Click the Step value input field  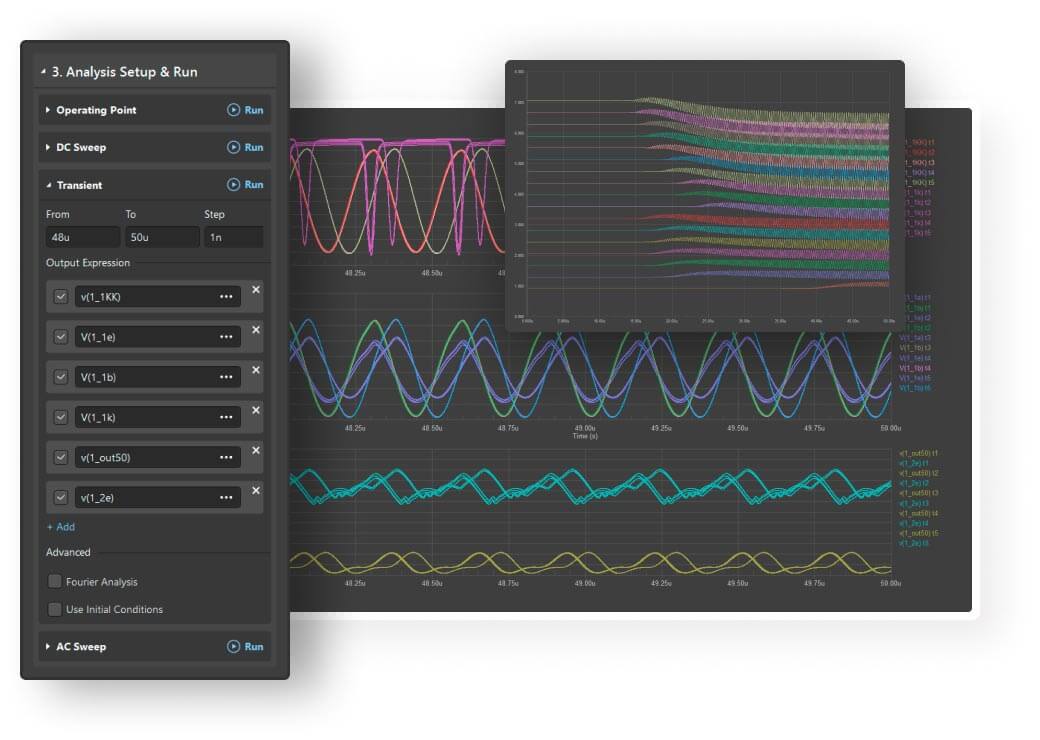coord(233,238)
